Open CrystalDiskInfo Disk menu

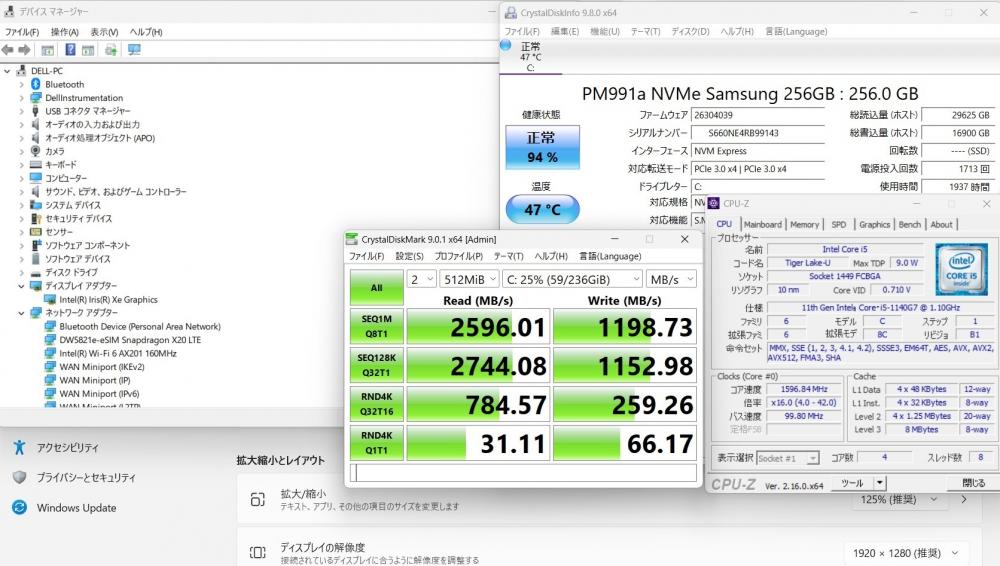coord(690,31)
